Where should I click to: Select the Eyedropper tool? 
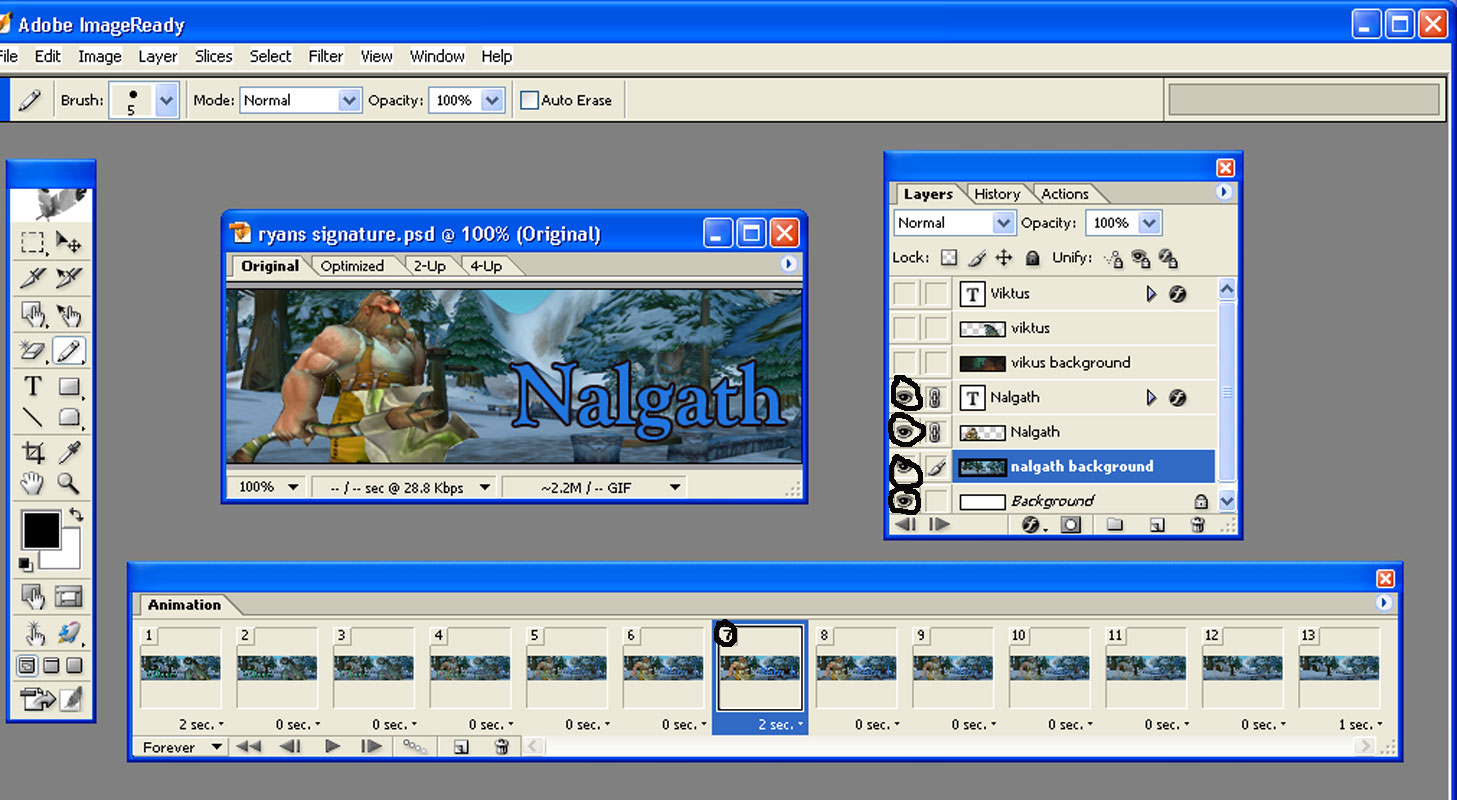(x=69, y=453)
